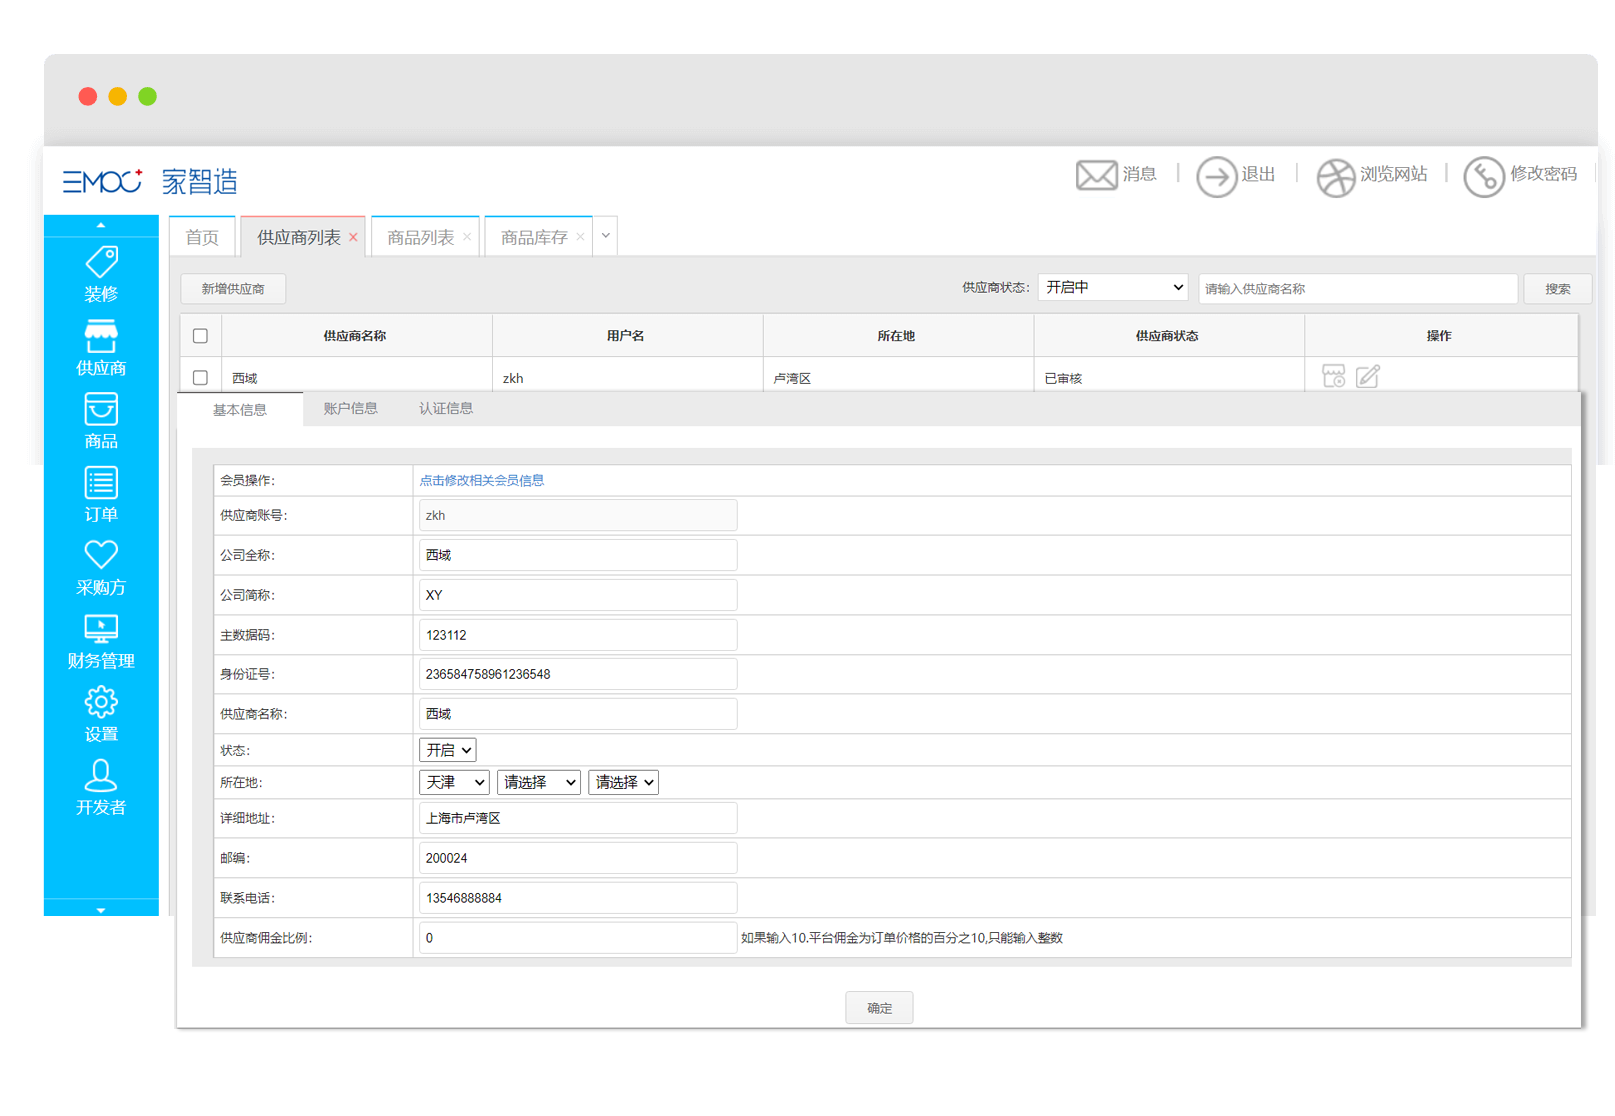Screen dimensions: 1615x1116
Task: Click the EMOC 家智造 logo
Action: pyautogui.click(x=150, y=181)
